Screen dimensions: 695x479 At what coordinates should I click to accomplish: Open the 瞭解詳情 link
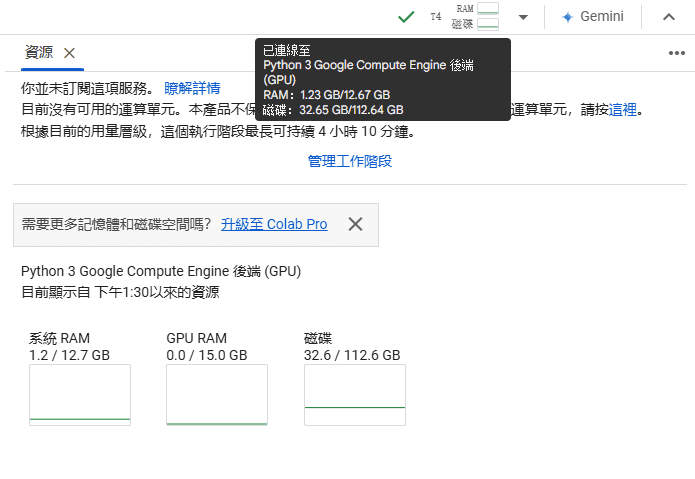(x=192, y=88)
